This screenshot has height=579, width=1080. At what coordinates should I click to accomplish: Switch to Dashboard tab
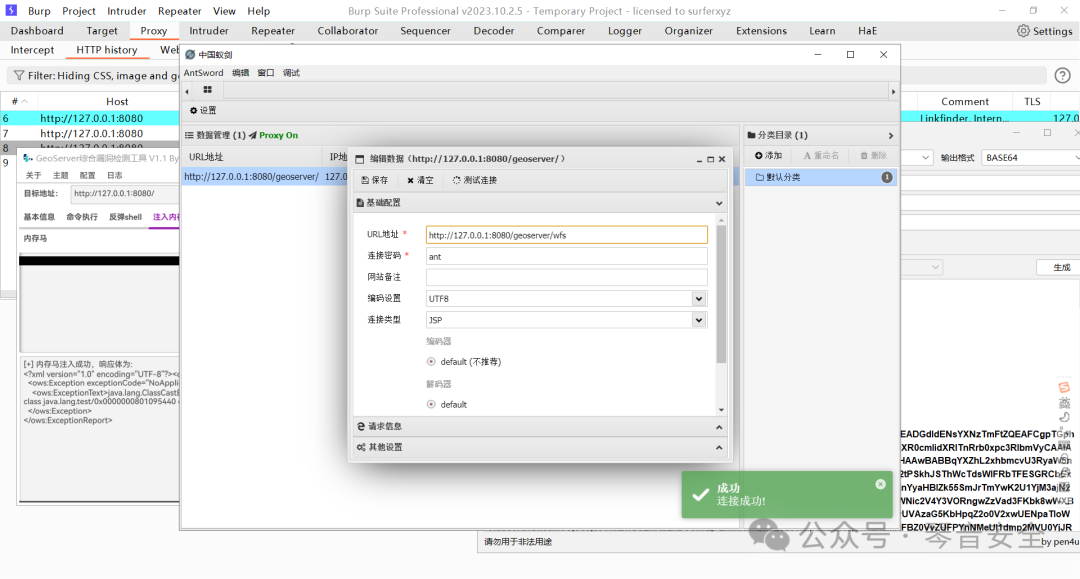(x=37, y=31)
